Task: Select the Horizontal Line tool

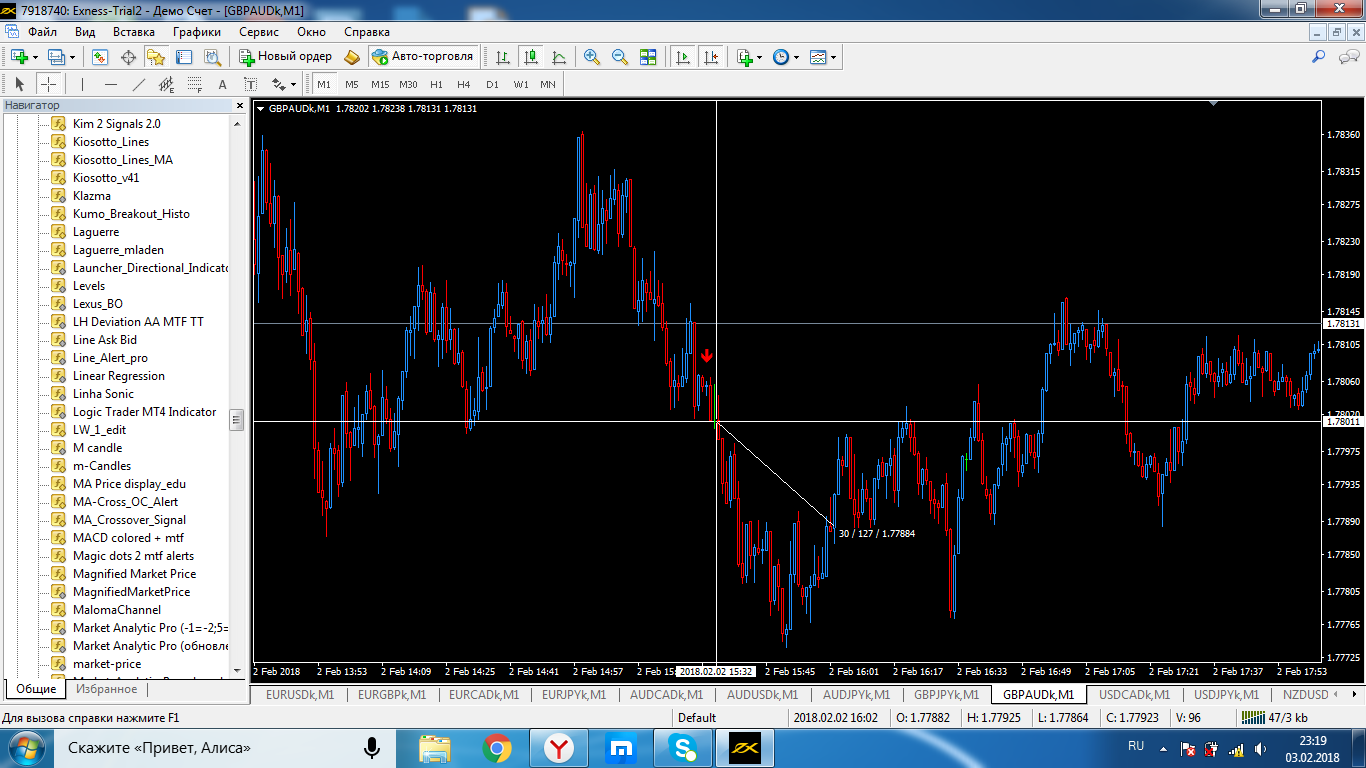Action: click(x=110, y=84)
